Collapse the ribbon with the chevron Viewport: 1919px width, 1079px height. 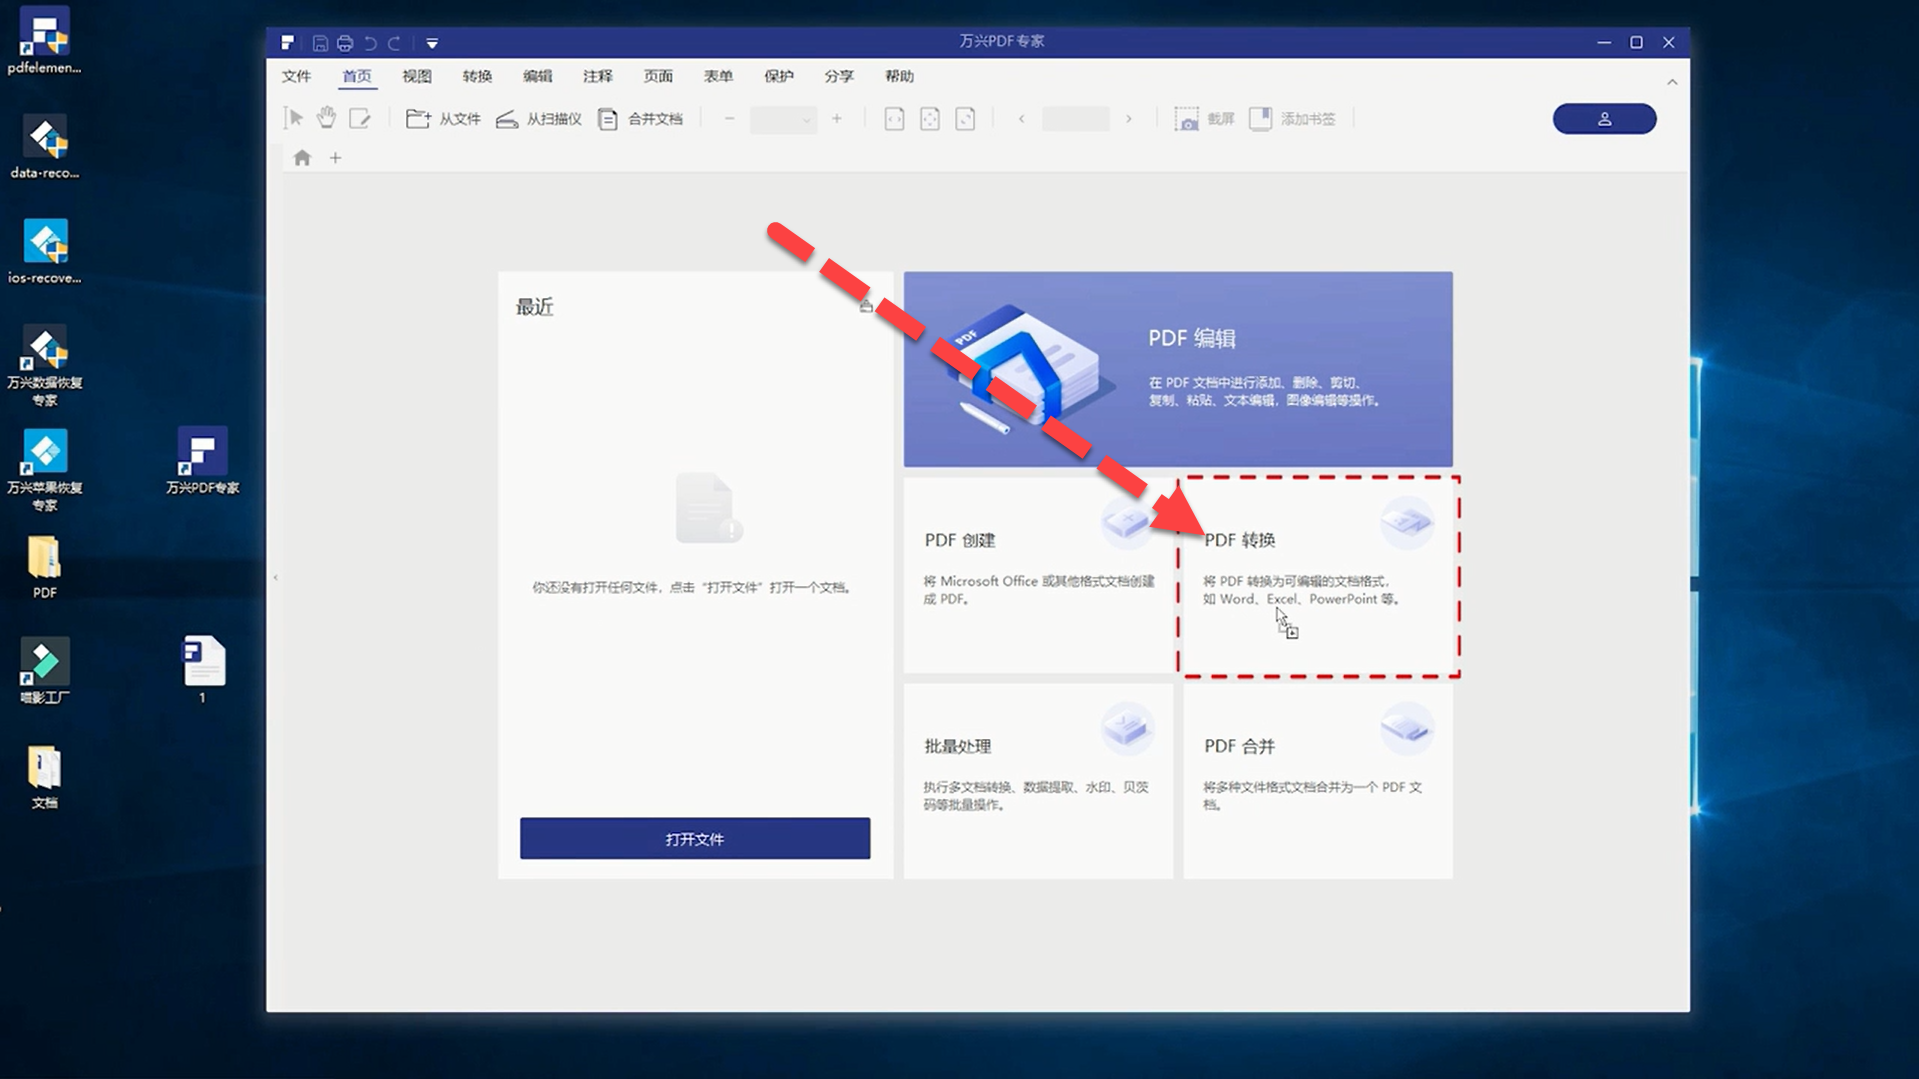coord(1672,82)
